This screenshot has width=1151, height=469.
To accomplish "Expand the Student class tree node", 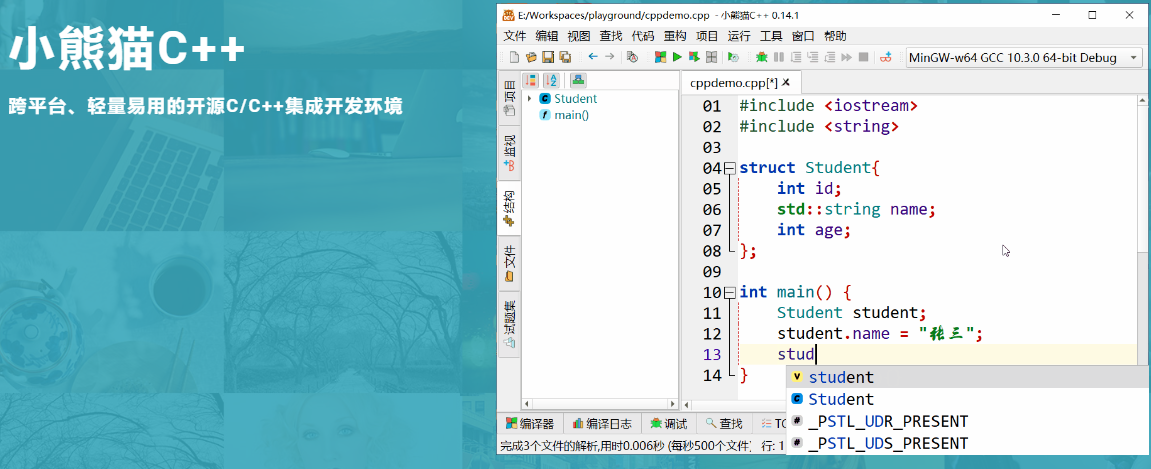I will click(x=529, y=98).
